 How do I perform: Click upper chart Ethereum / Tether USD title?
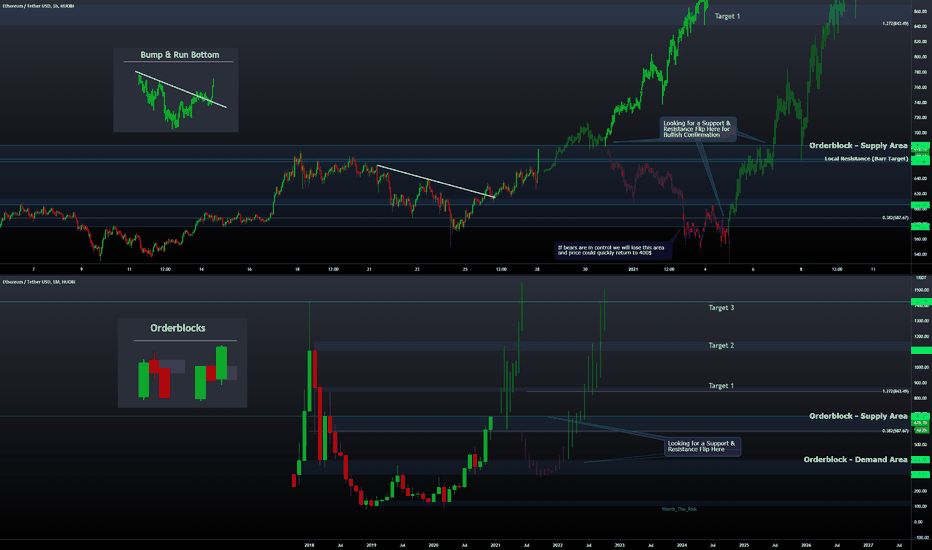tap(36, 6)
